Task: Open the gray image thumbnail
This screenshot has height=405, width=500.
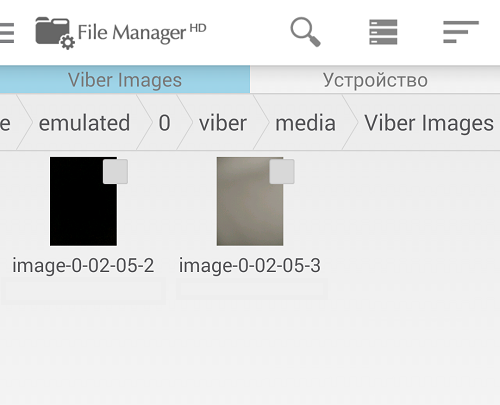Action: click(250, 201)
